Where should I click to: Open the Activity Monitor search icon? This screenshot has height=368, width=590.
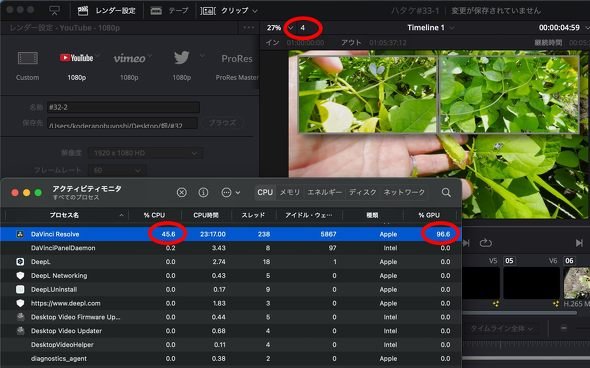pos(446,193)
